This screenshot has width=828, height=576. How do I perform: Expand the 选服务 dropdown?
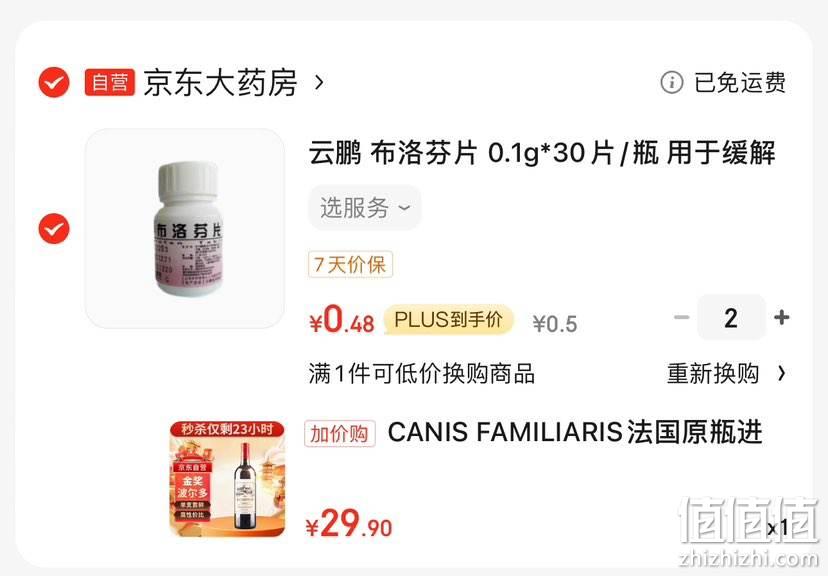[x=364, y=207]
